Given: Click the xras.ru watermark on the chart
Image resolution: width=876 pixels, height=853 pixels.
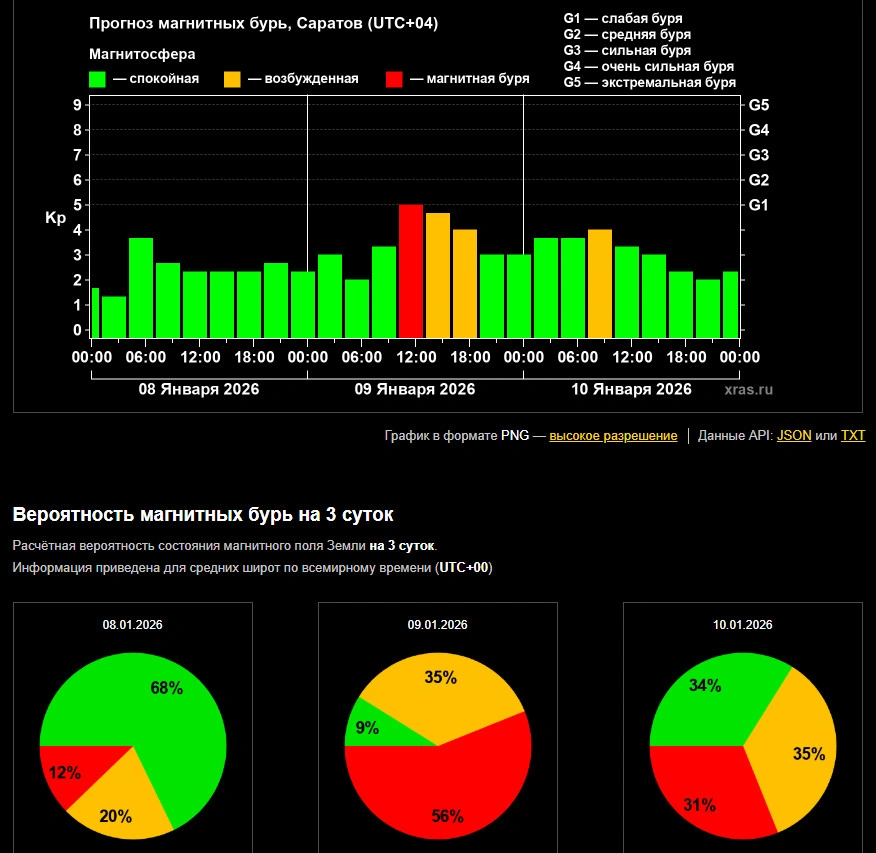Looking at the screenshot, I should [749, 390].
